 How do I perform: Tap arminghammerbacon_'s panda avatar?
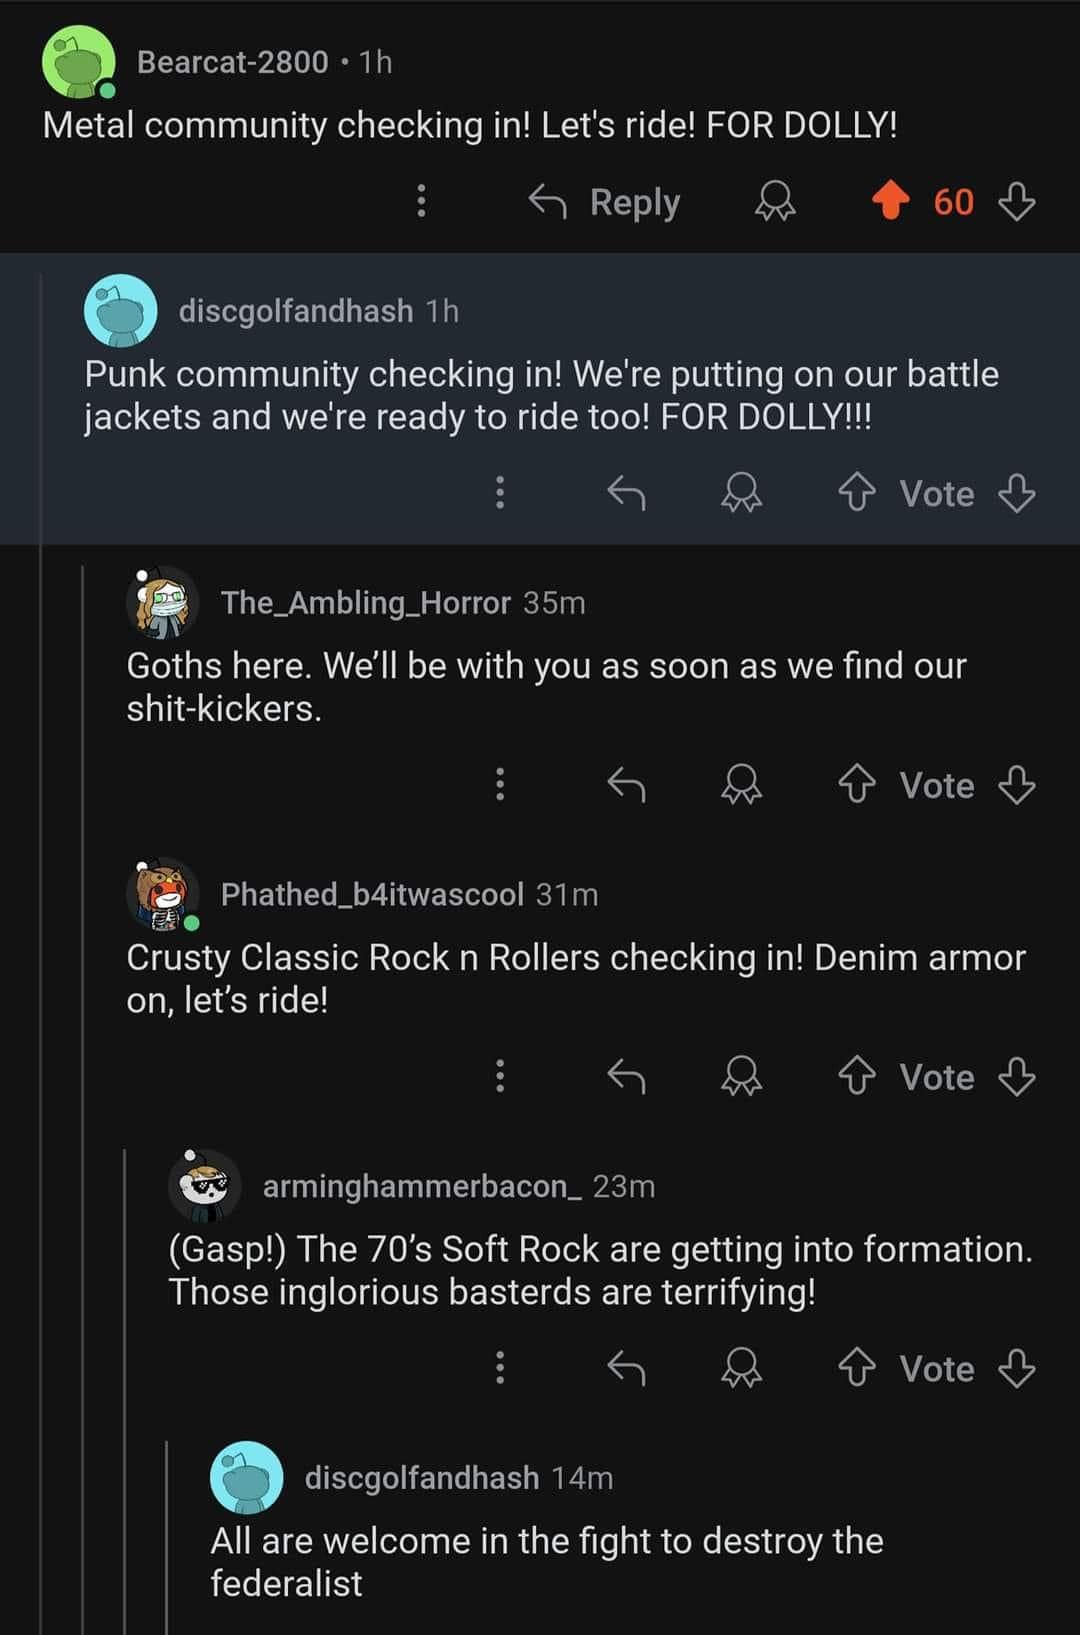click(204, 1186)
